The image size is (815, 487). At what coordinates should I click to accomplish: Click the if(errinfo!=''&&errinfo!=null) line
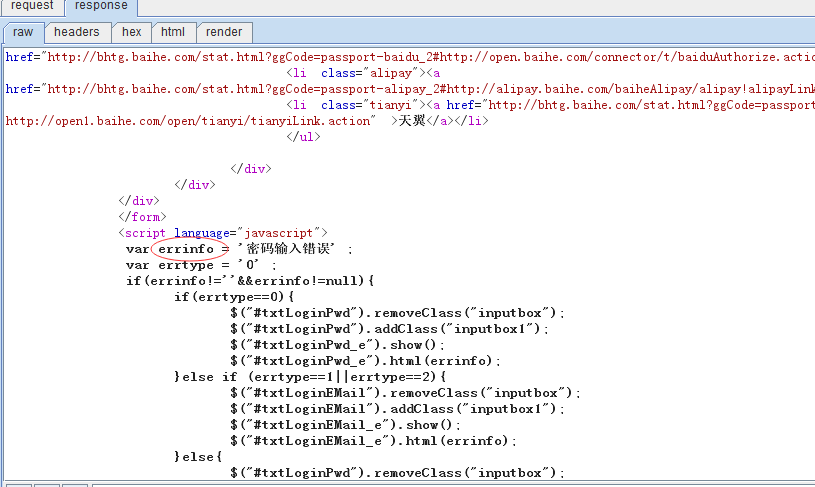(250, 281)
